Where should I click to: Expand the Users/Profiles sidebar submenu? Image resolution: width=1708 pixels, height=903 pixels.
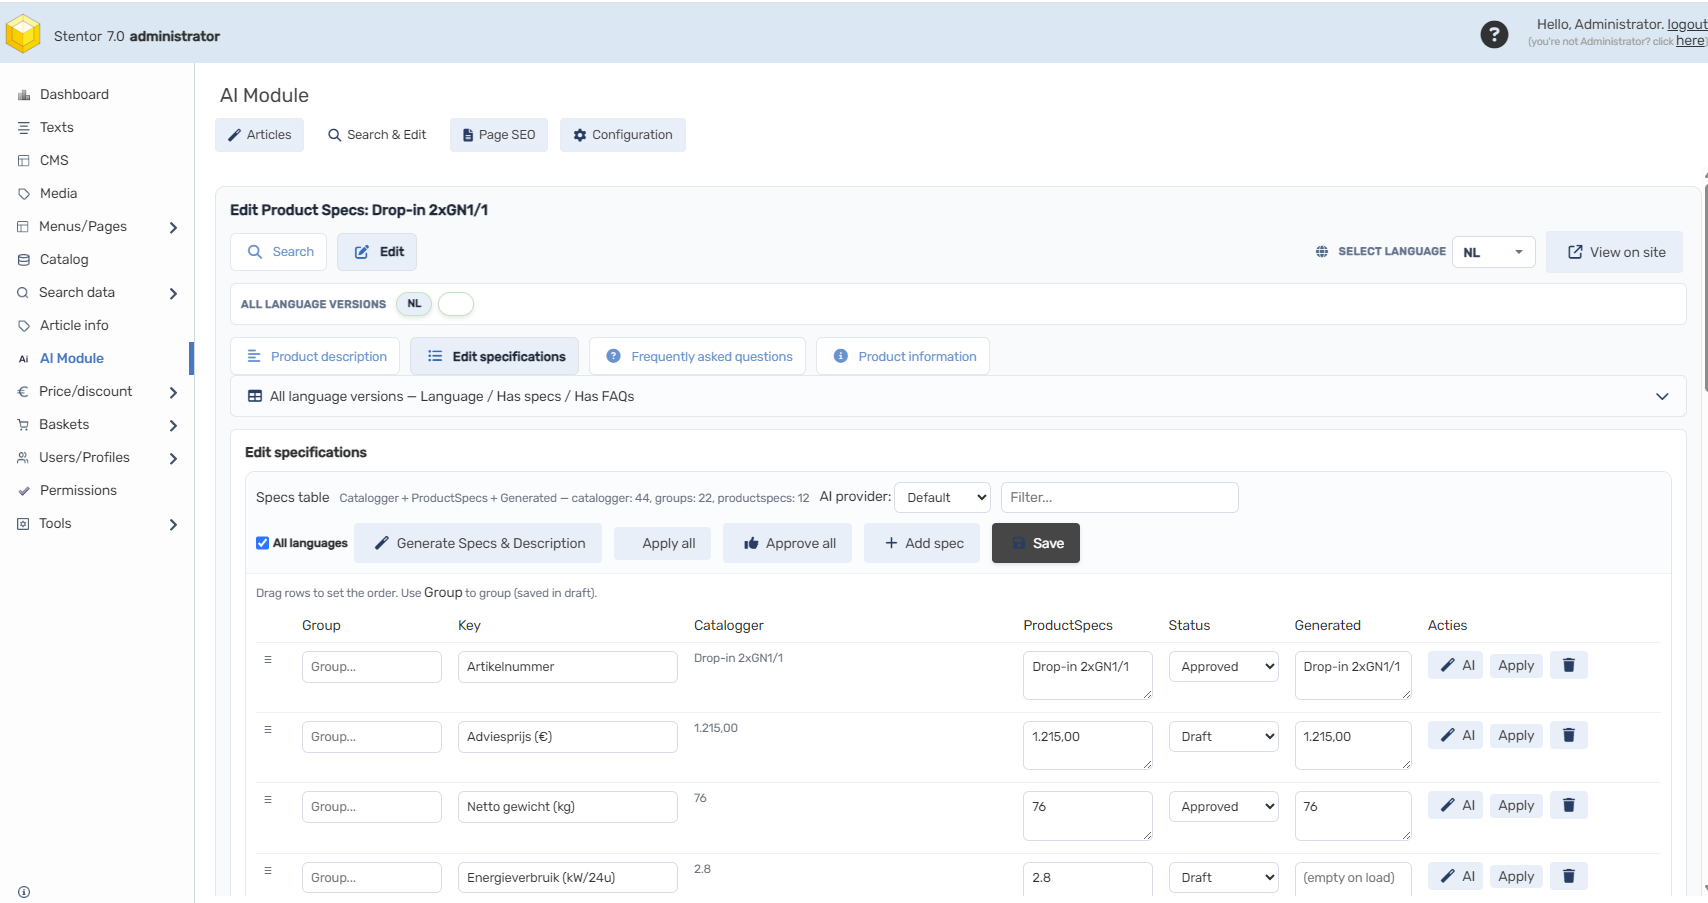173,459
